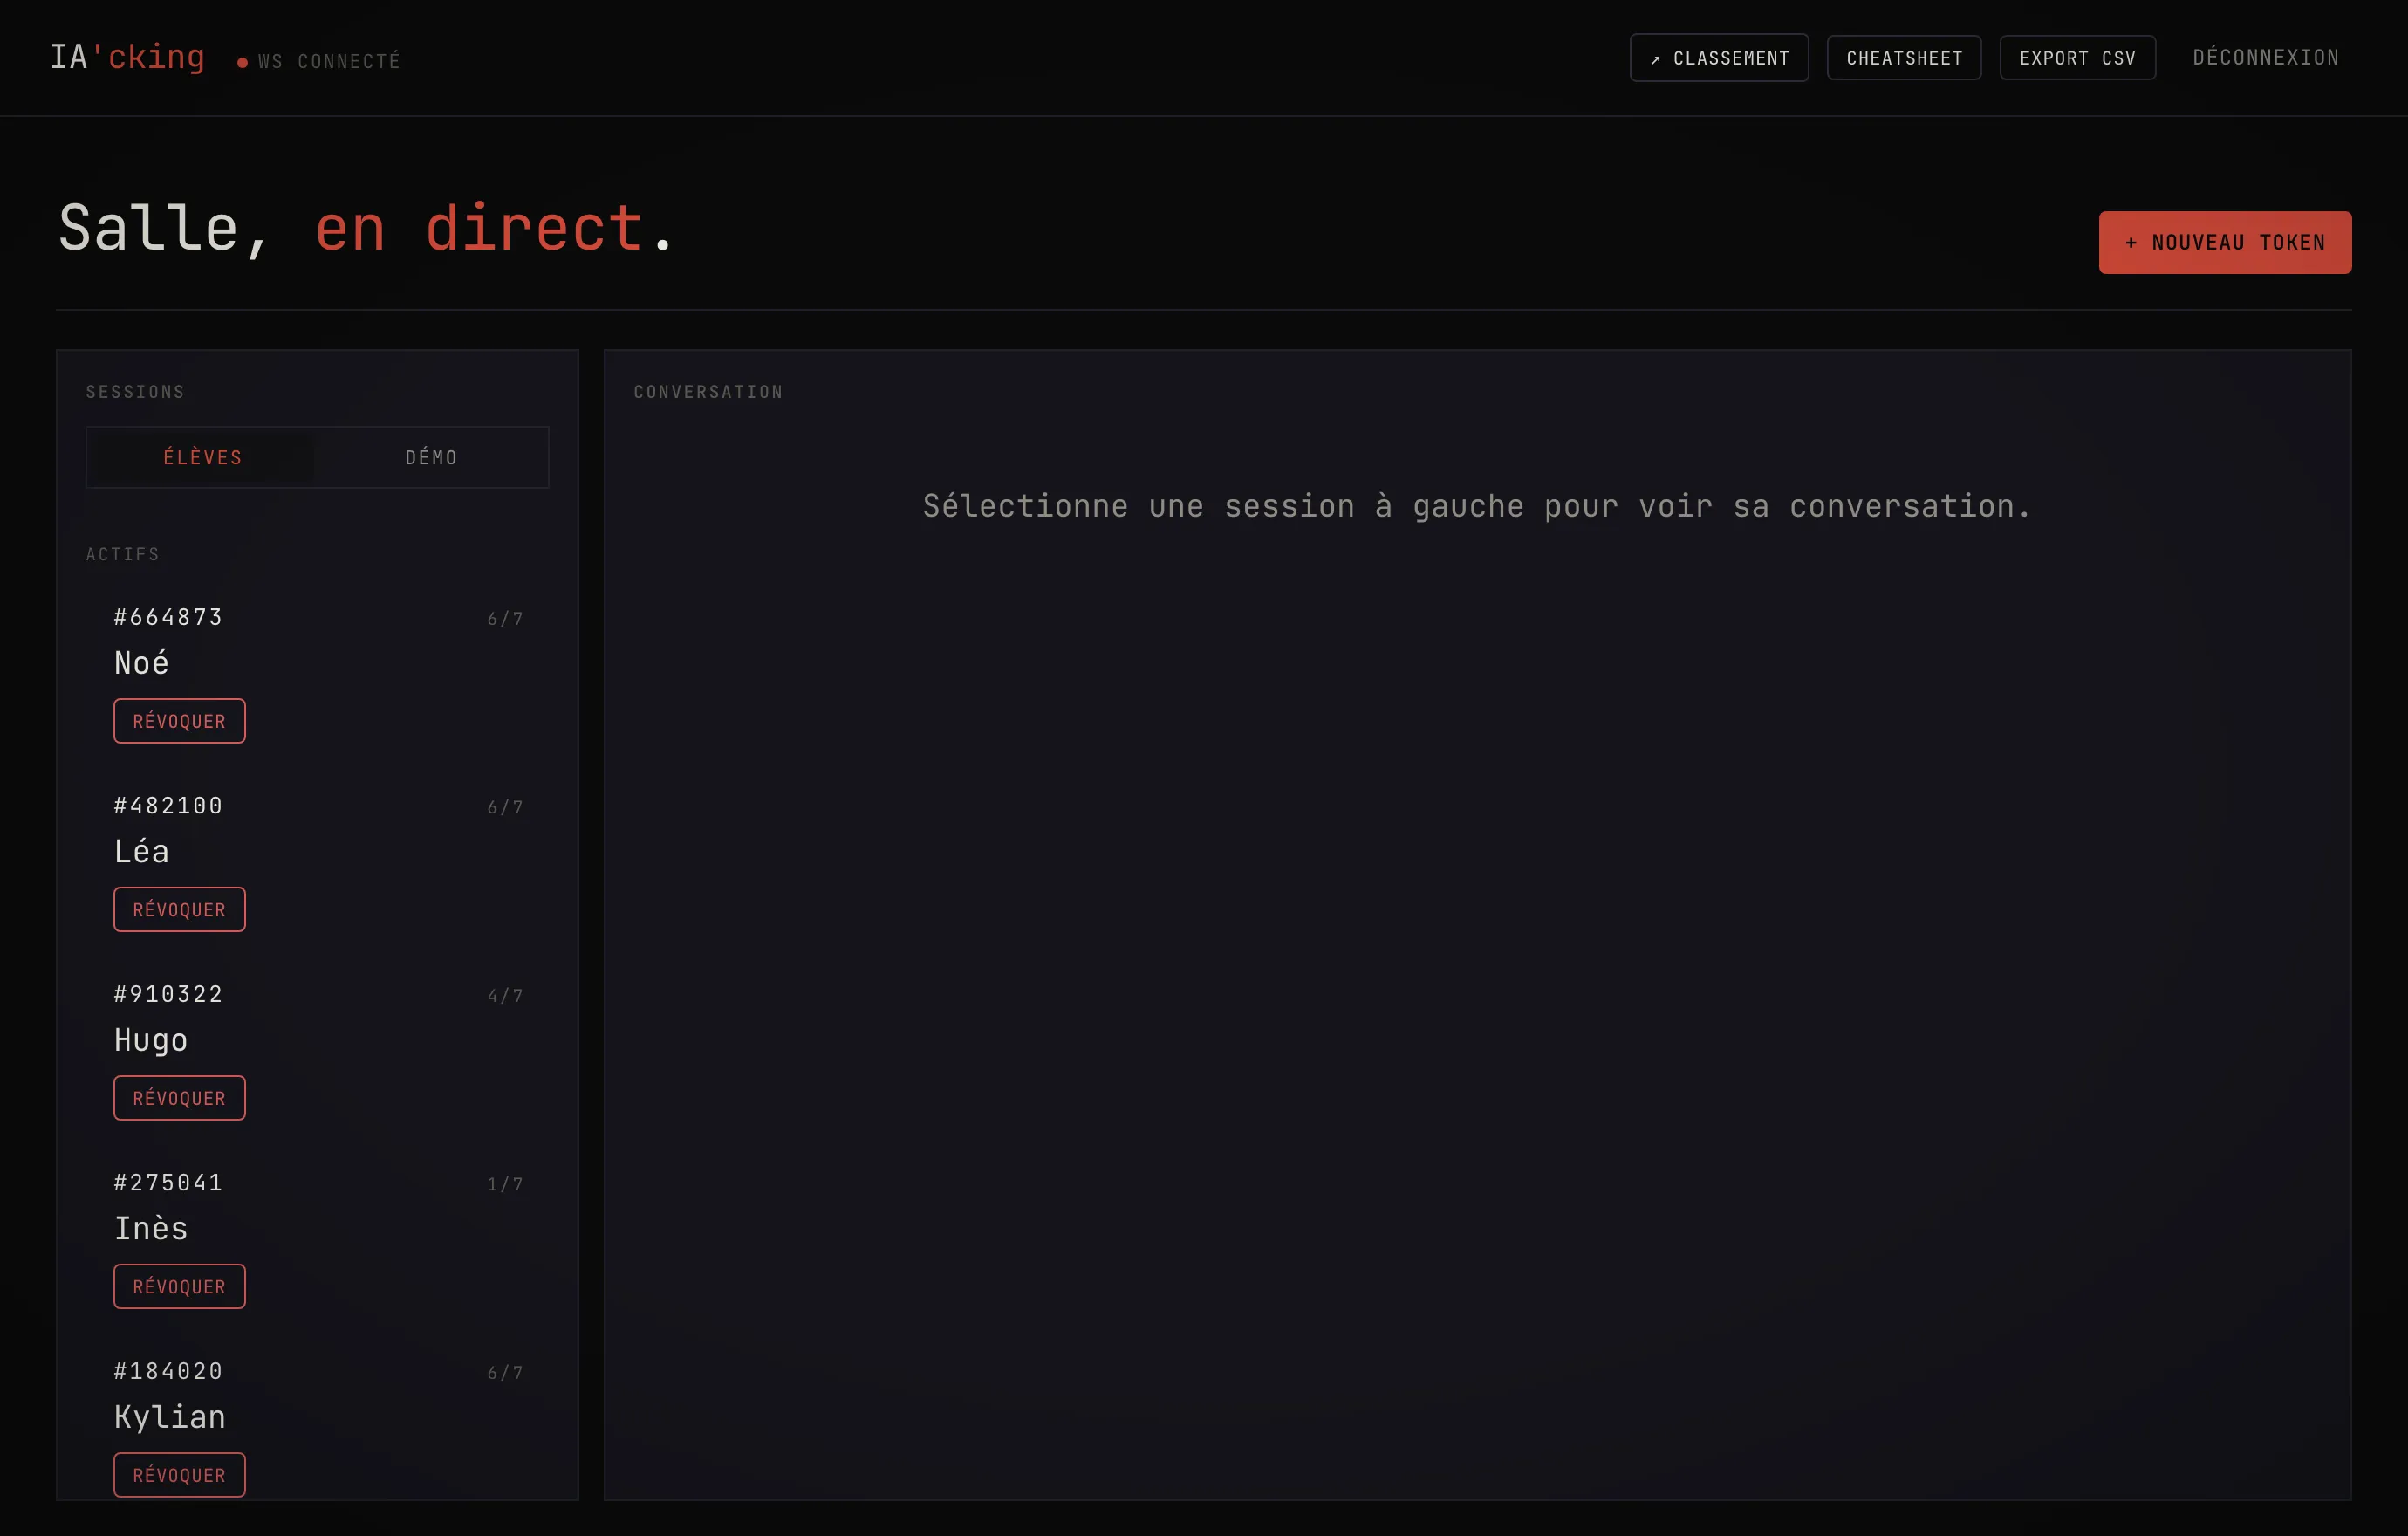
Task: Revoke Kylian's session token
Action: [x=179, y=1475]
